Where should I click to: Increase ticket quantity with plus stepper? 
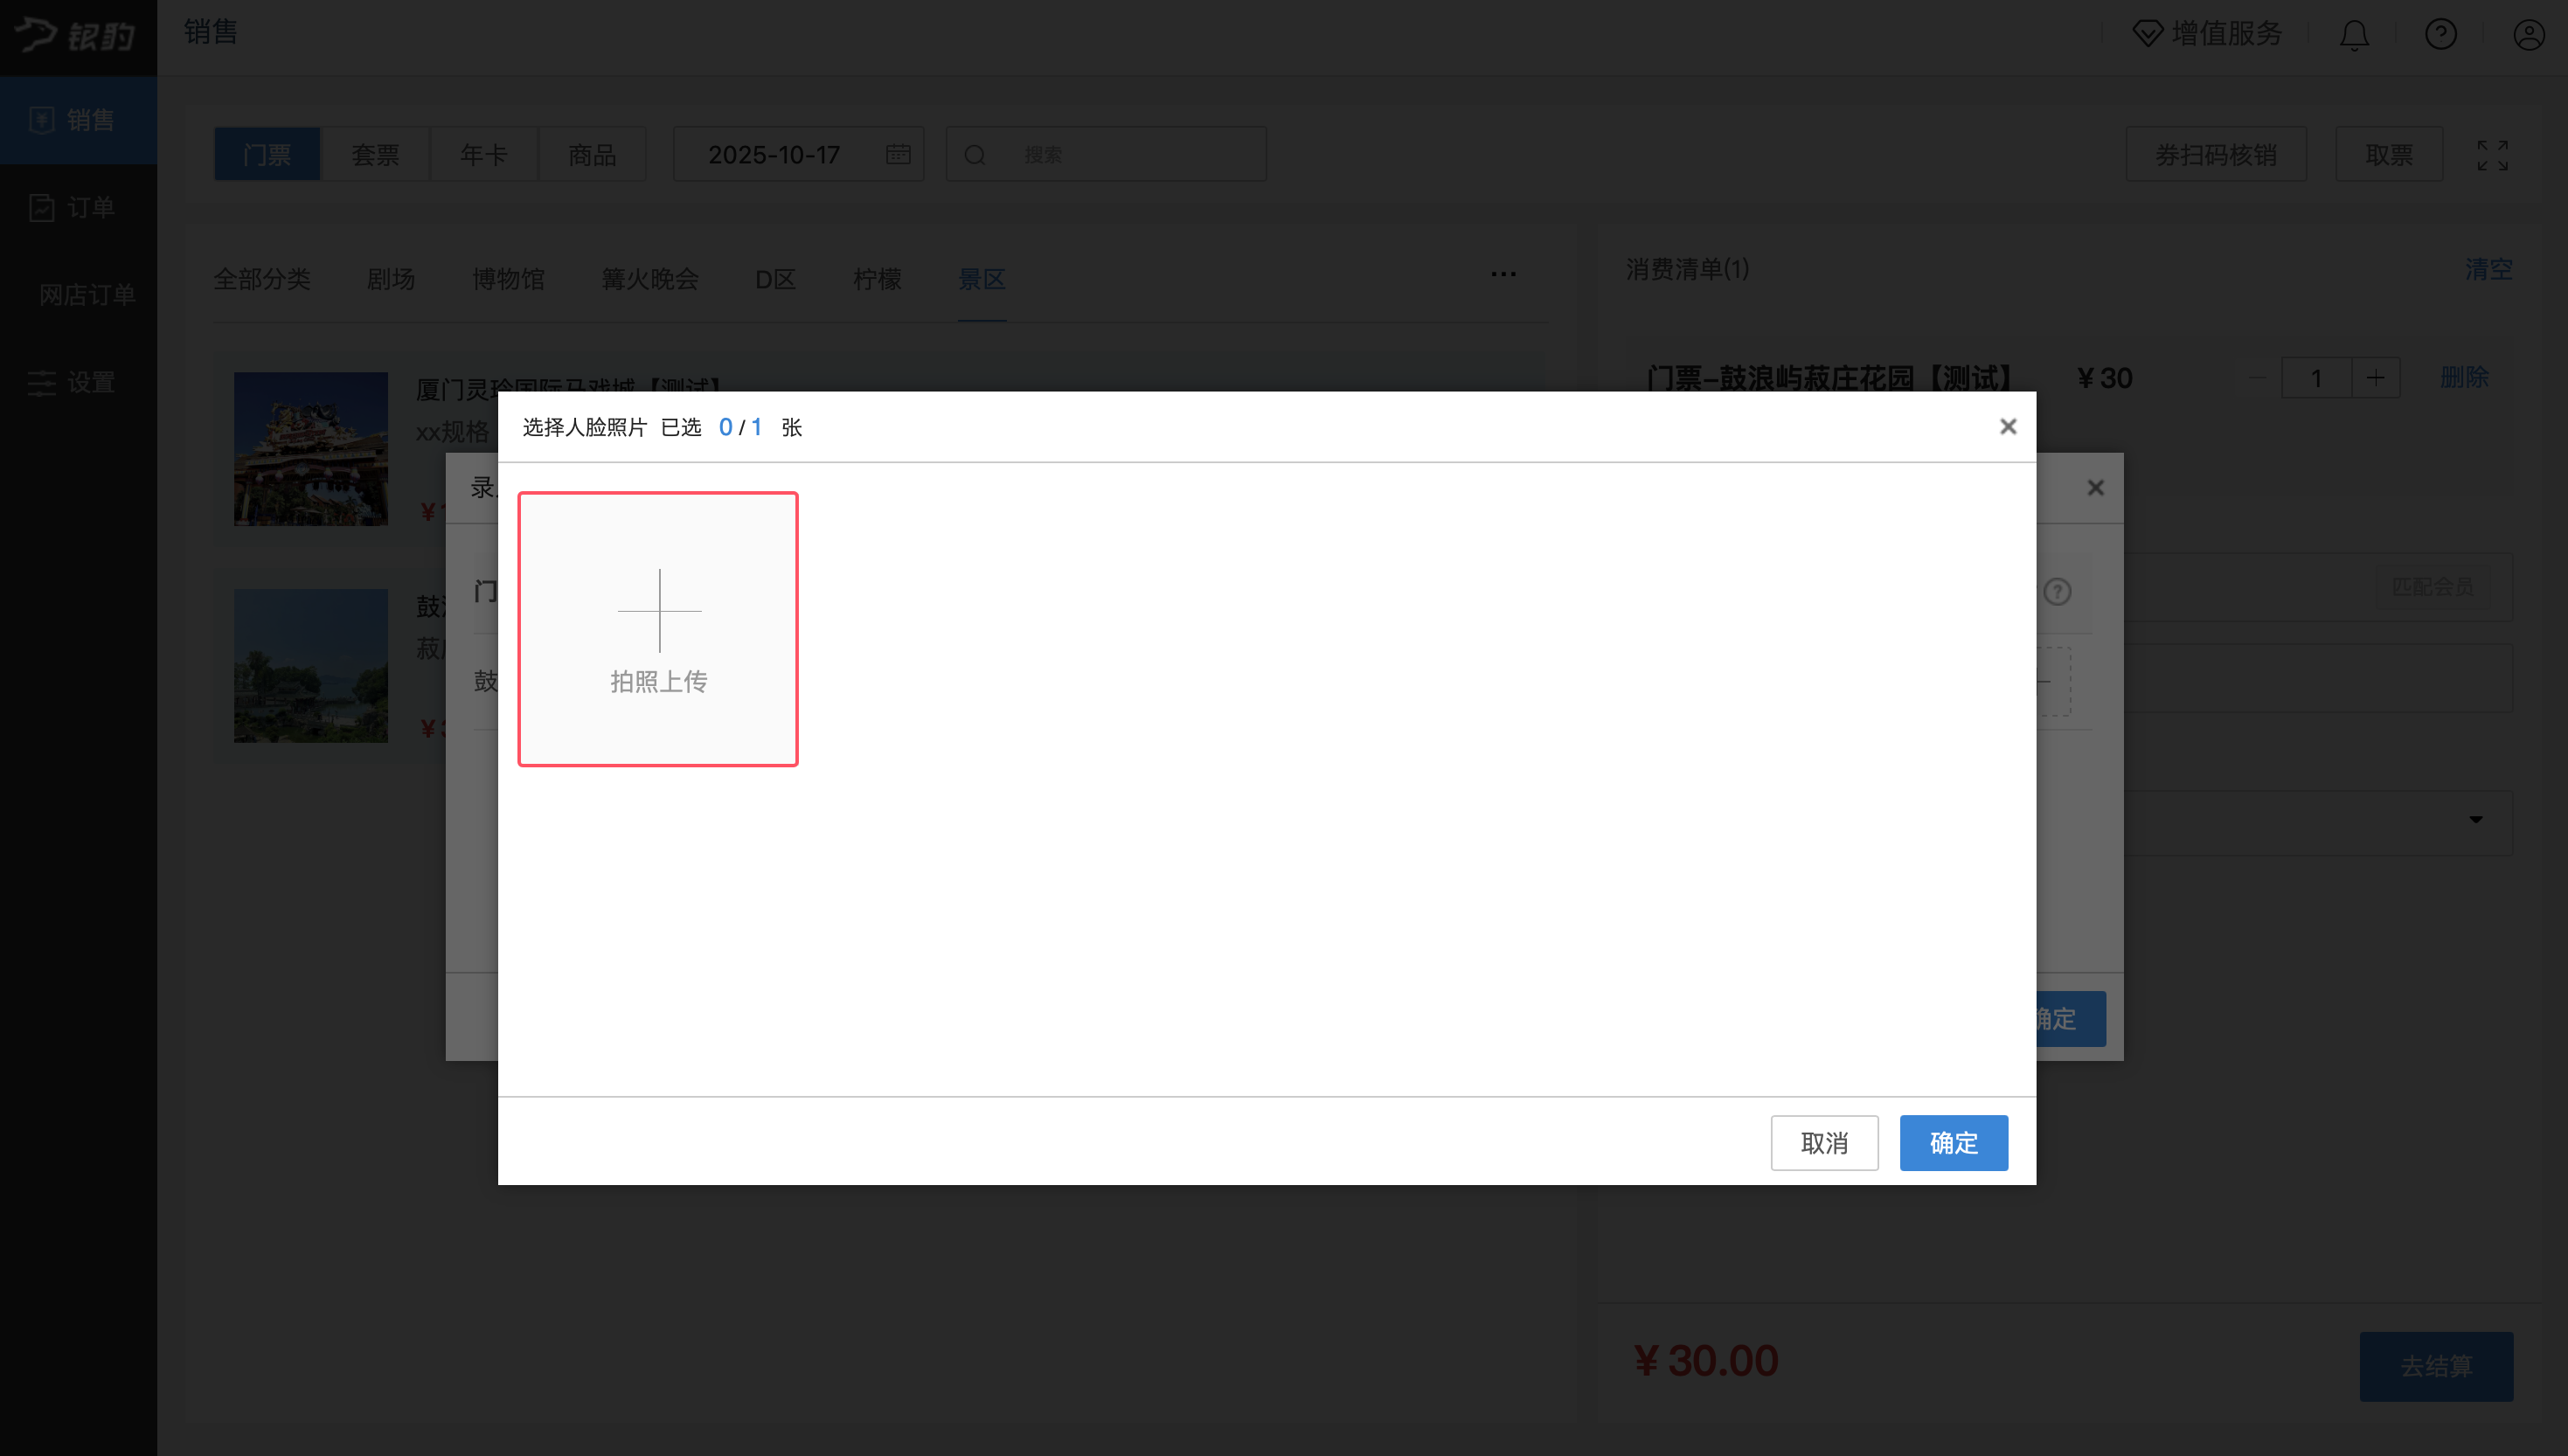click(2376, 378)
